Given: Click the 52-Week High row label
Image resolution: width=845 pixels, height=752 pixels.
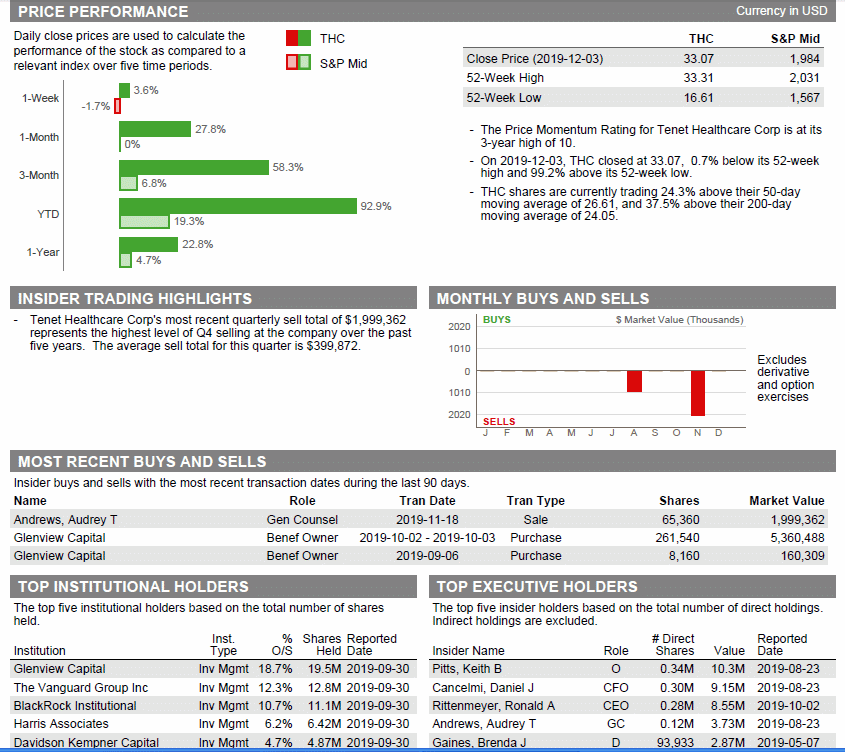Looking at the screenshot, I should click(x=505, y=78).
